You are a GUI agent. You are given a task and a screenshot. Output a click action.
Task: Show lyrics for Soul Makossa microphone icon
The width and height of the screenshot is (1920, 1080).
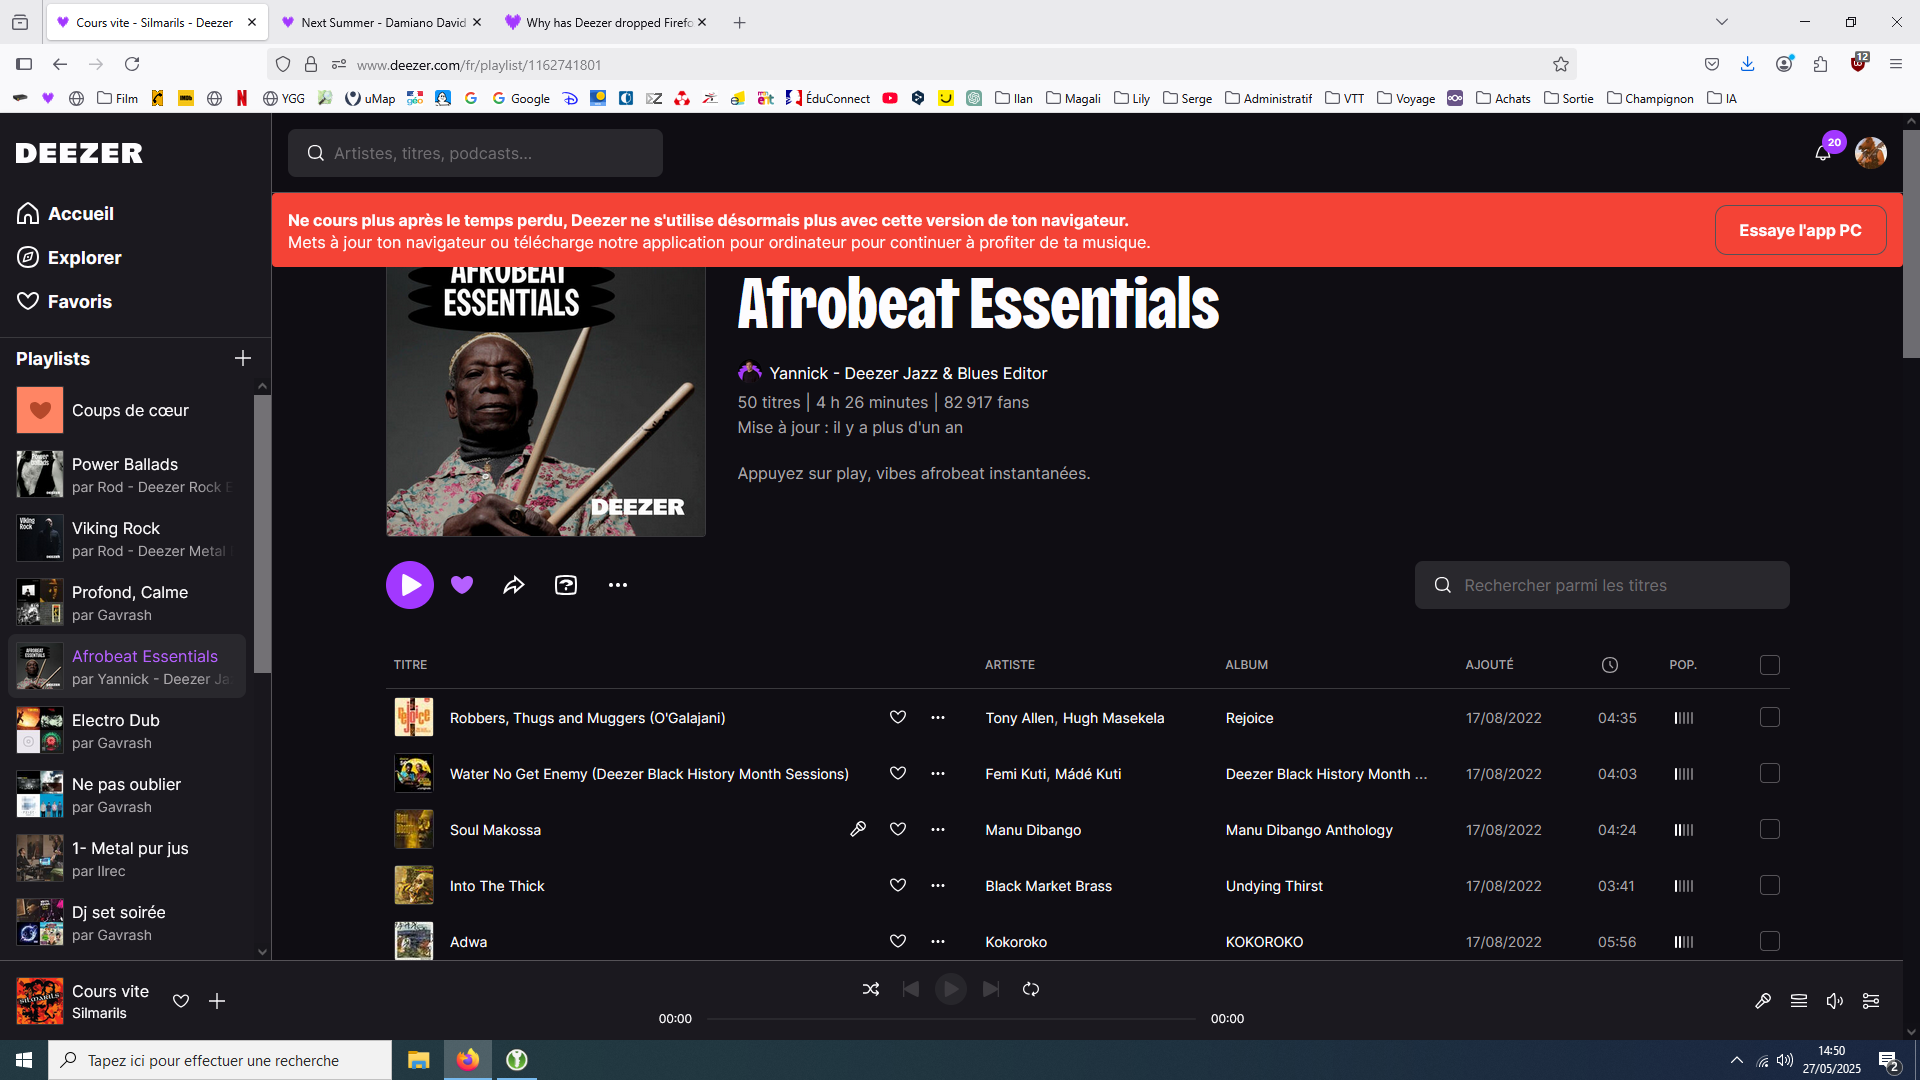(858, 829)
